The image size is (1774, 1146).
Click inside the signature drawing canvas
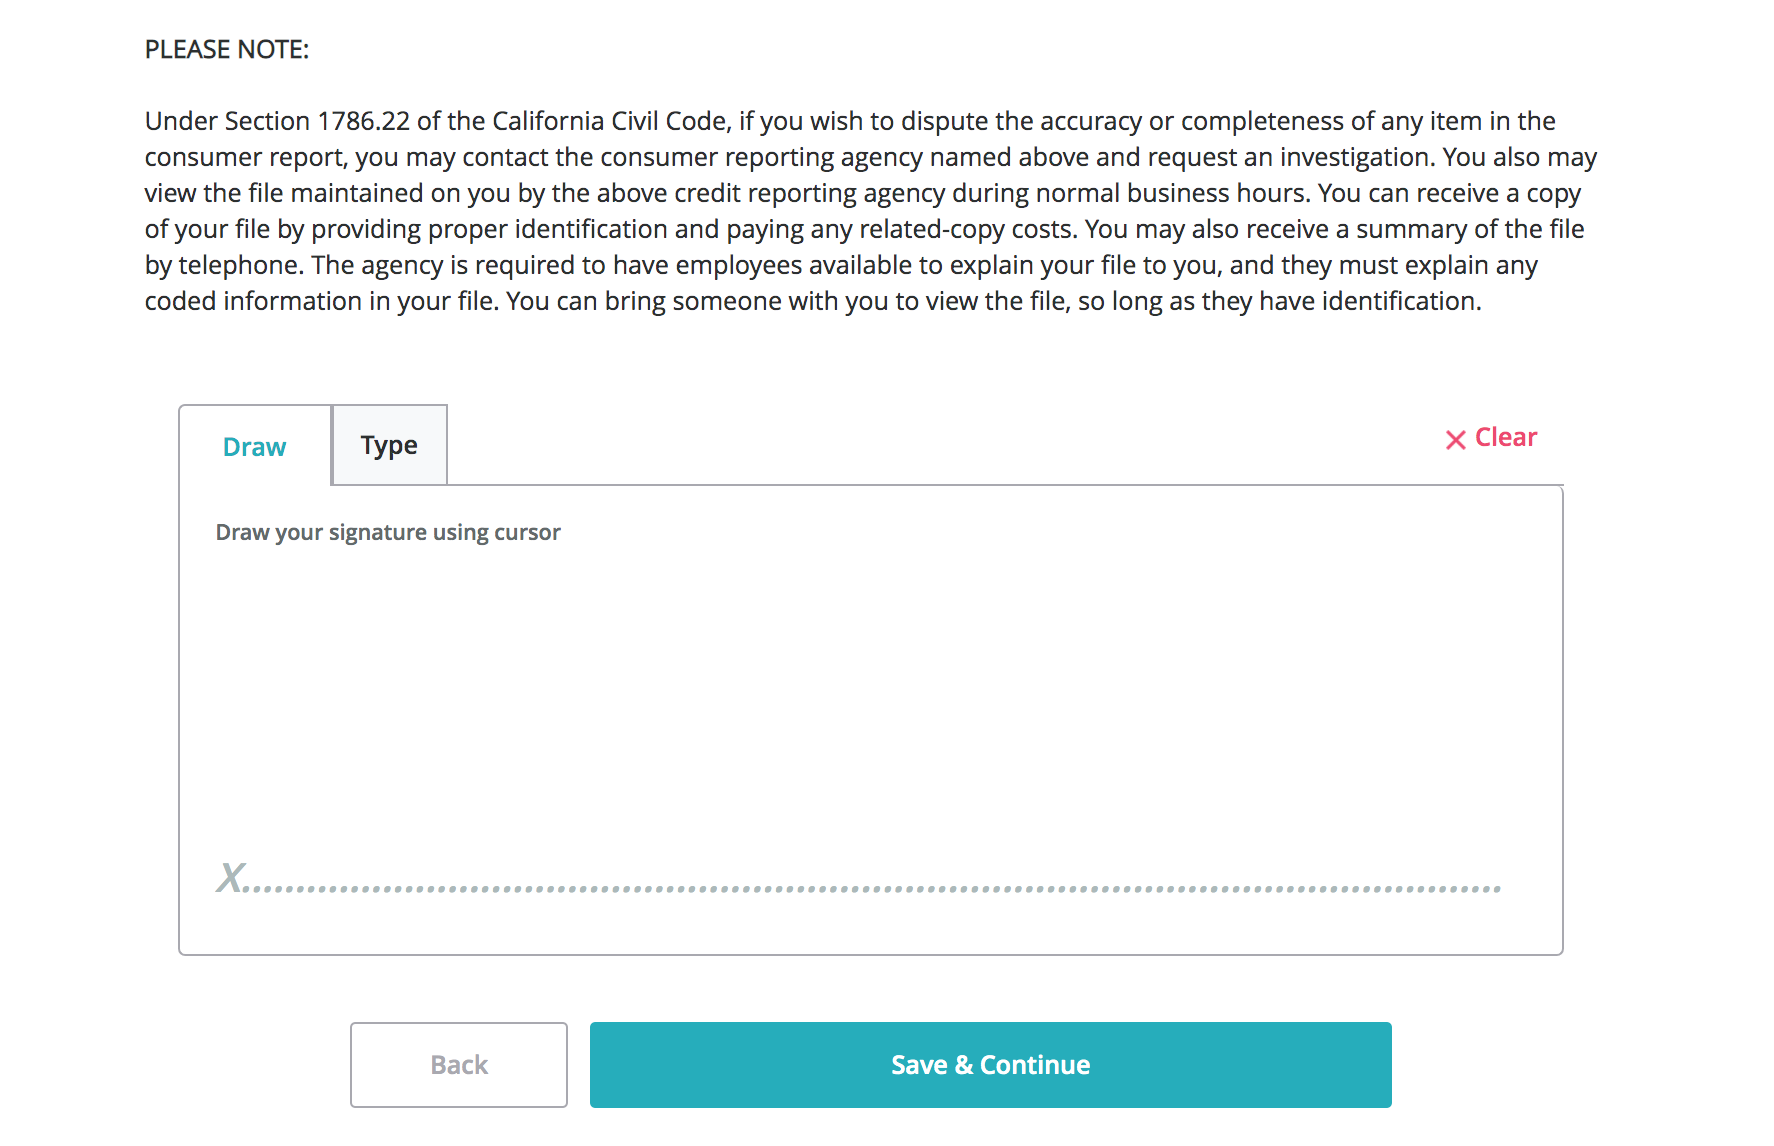tap(870, 700)
